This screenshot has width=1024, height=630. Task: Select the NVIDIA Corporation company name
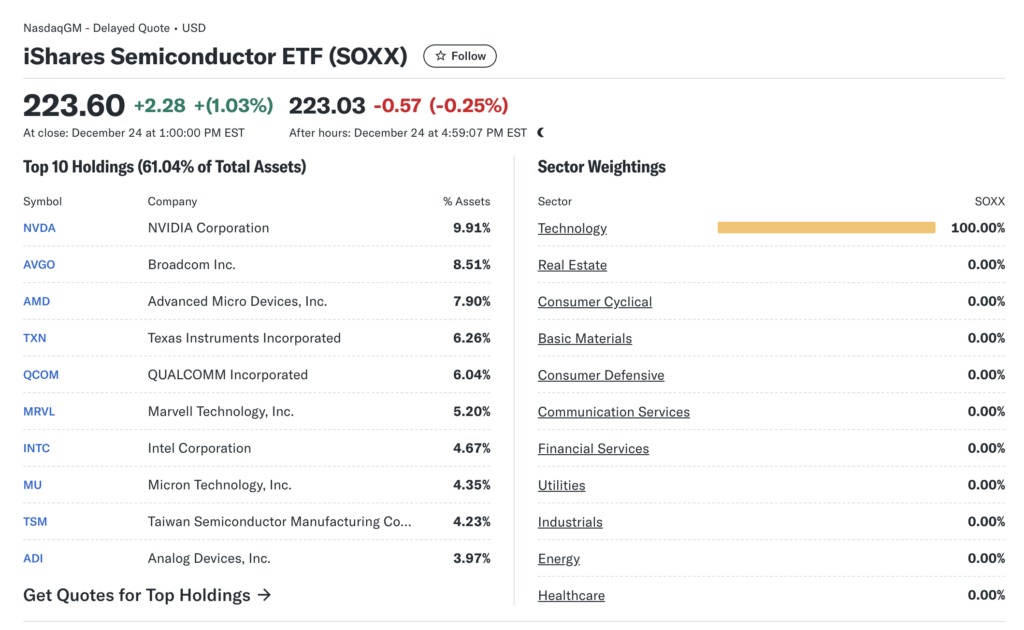208,228
